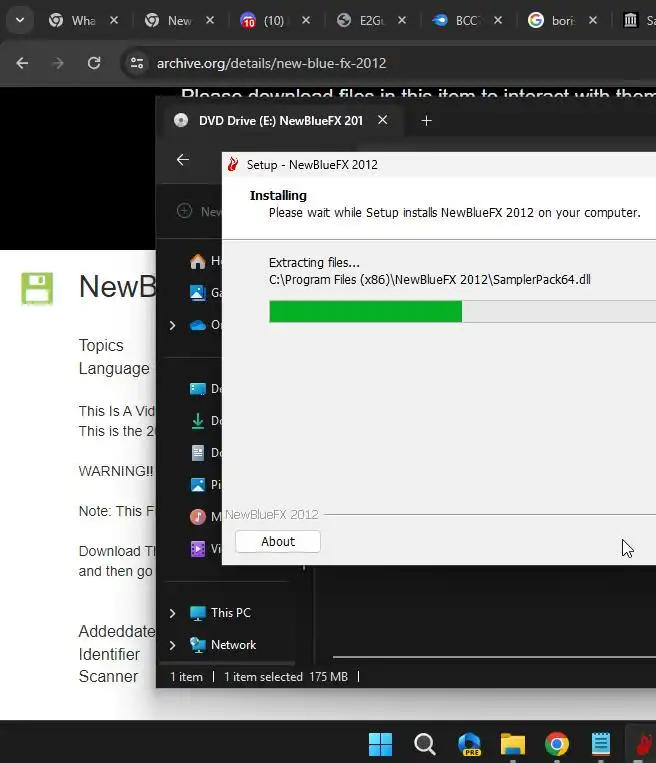Go forward in Chrome browser
This screenshot has width=656, height=763.
58,63
